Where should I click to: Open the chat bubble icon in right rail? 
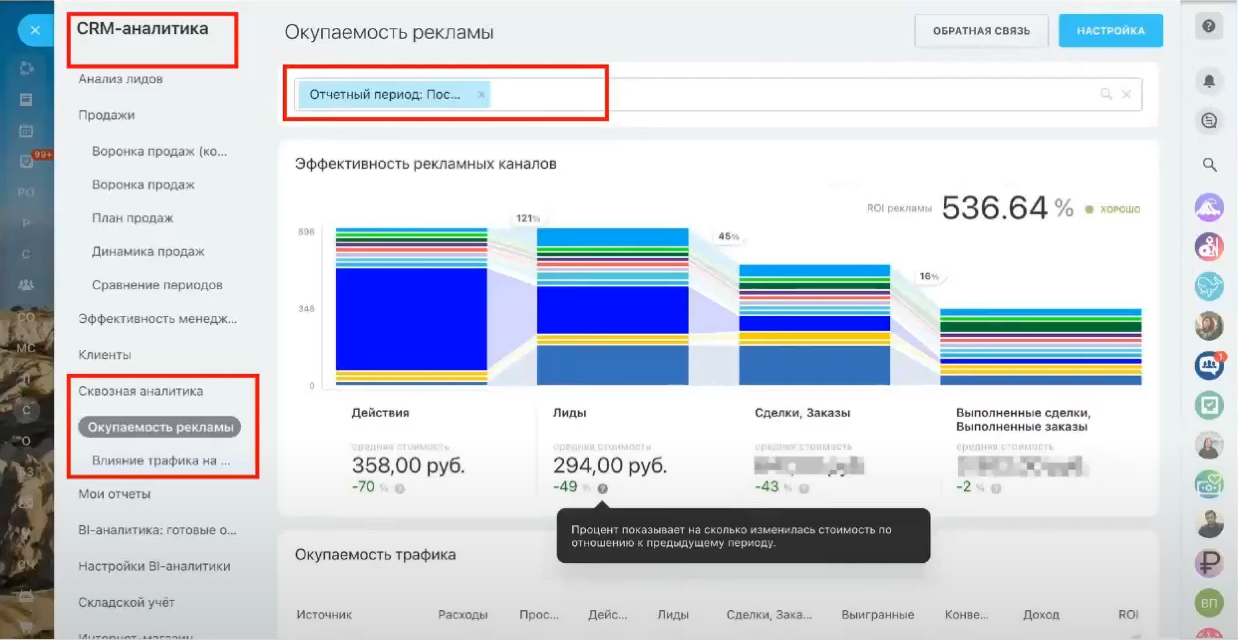pyautogui.click(x=1209, y=120)
